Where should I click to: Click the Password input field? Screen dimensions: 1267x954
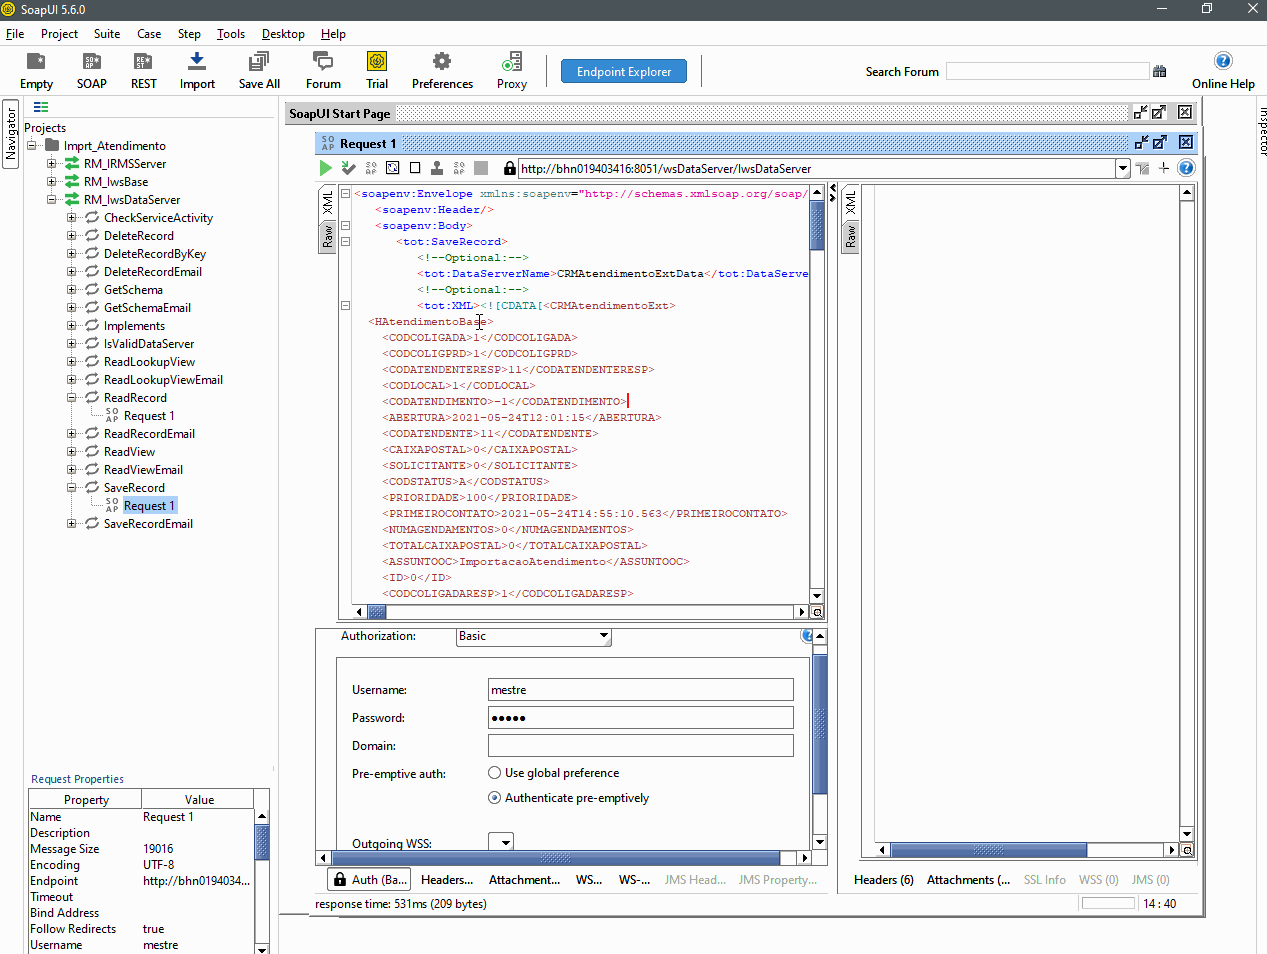pyautogui.click(x=641, y=718)
